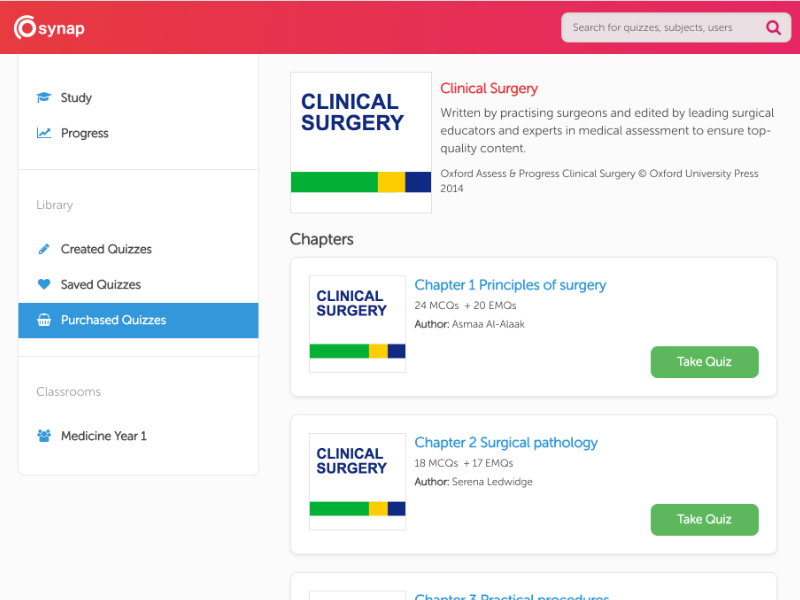Open the Medicine Year 1 classroom
Image resolution: width=800 pixels, height=600 pixels.
click(x=103, y=436)
